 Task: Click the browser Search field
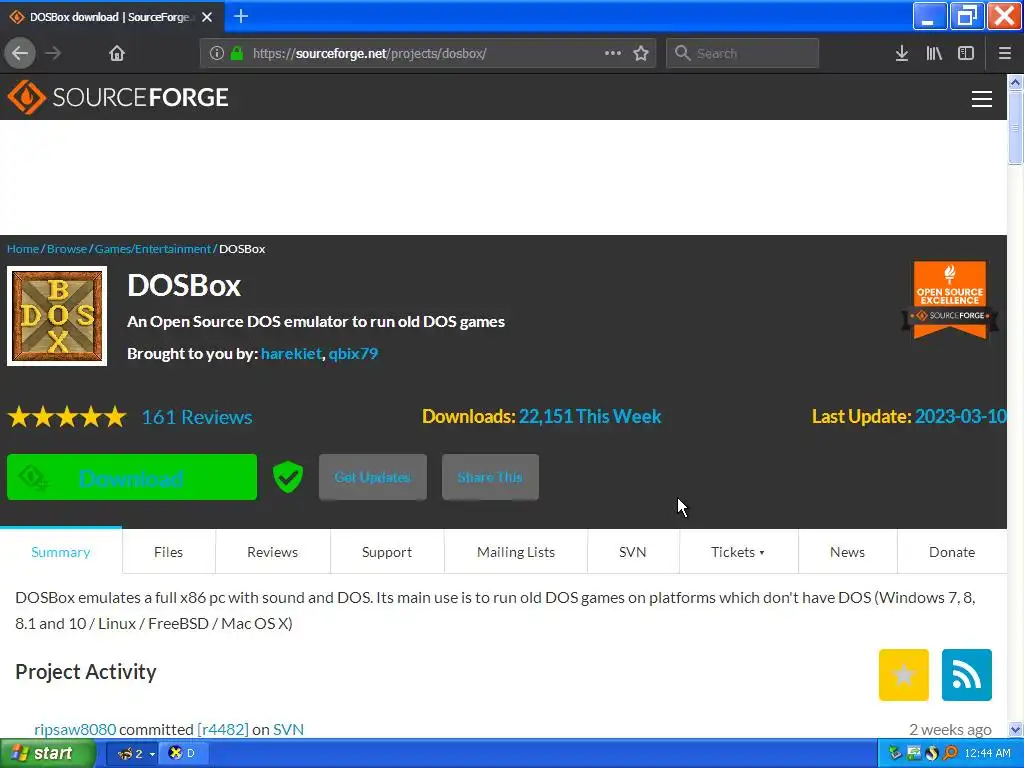pyautogui.click(x=743, y=53)
